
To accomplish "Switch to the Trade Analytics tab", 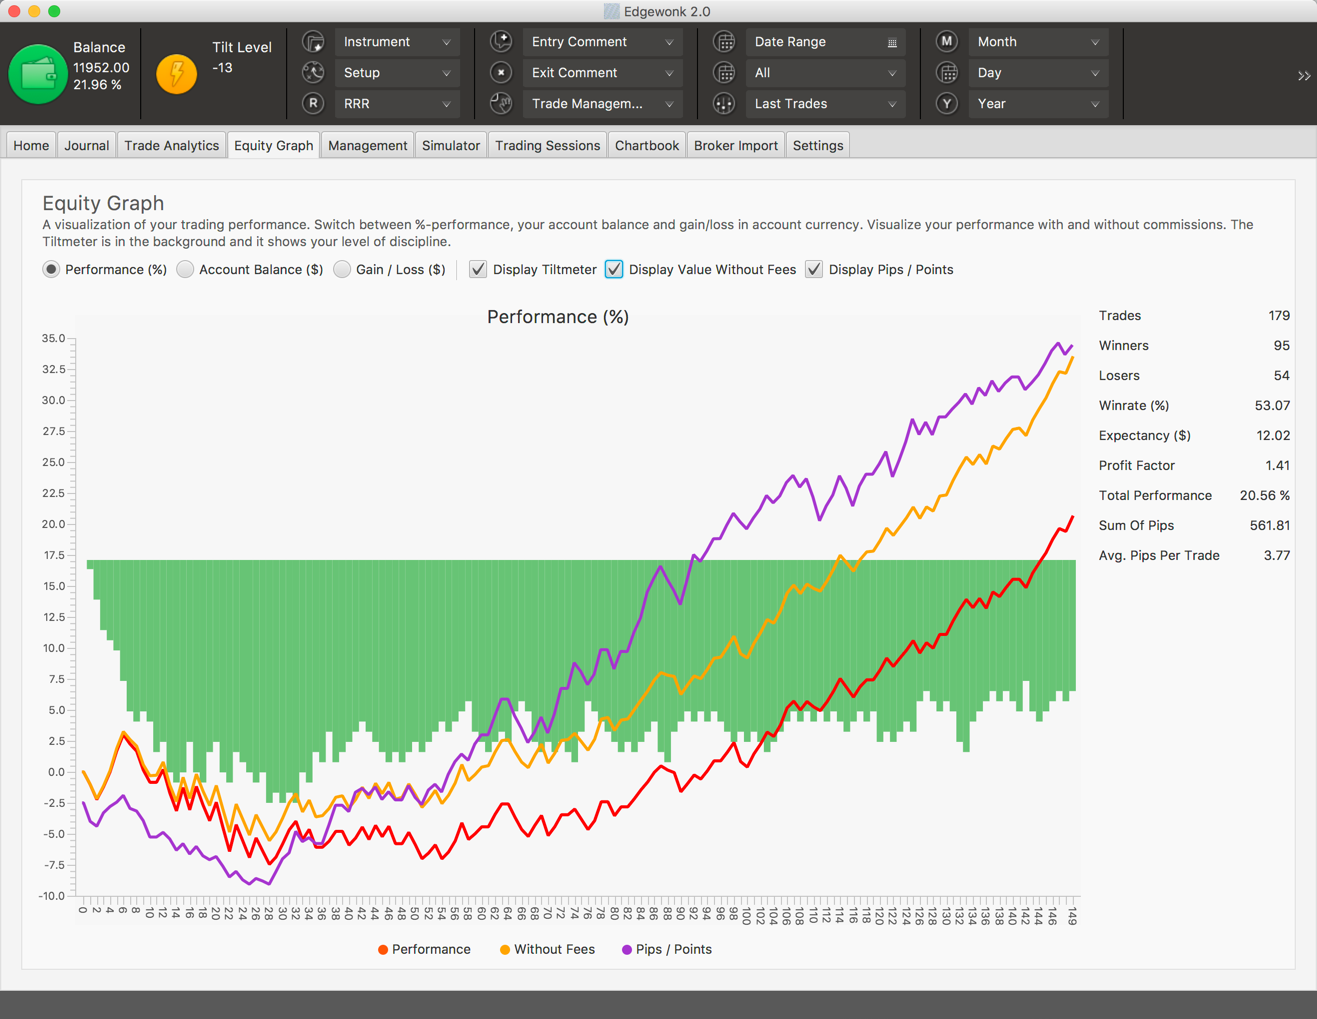I will click(171, 146).
